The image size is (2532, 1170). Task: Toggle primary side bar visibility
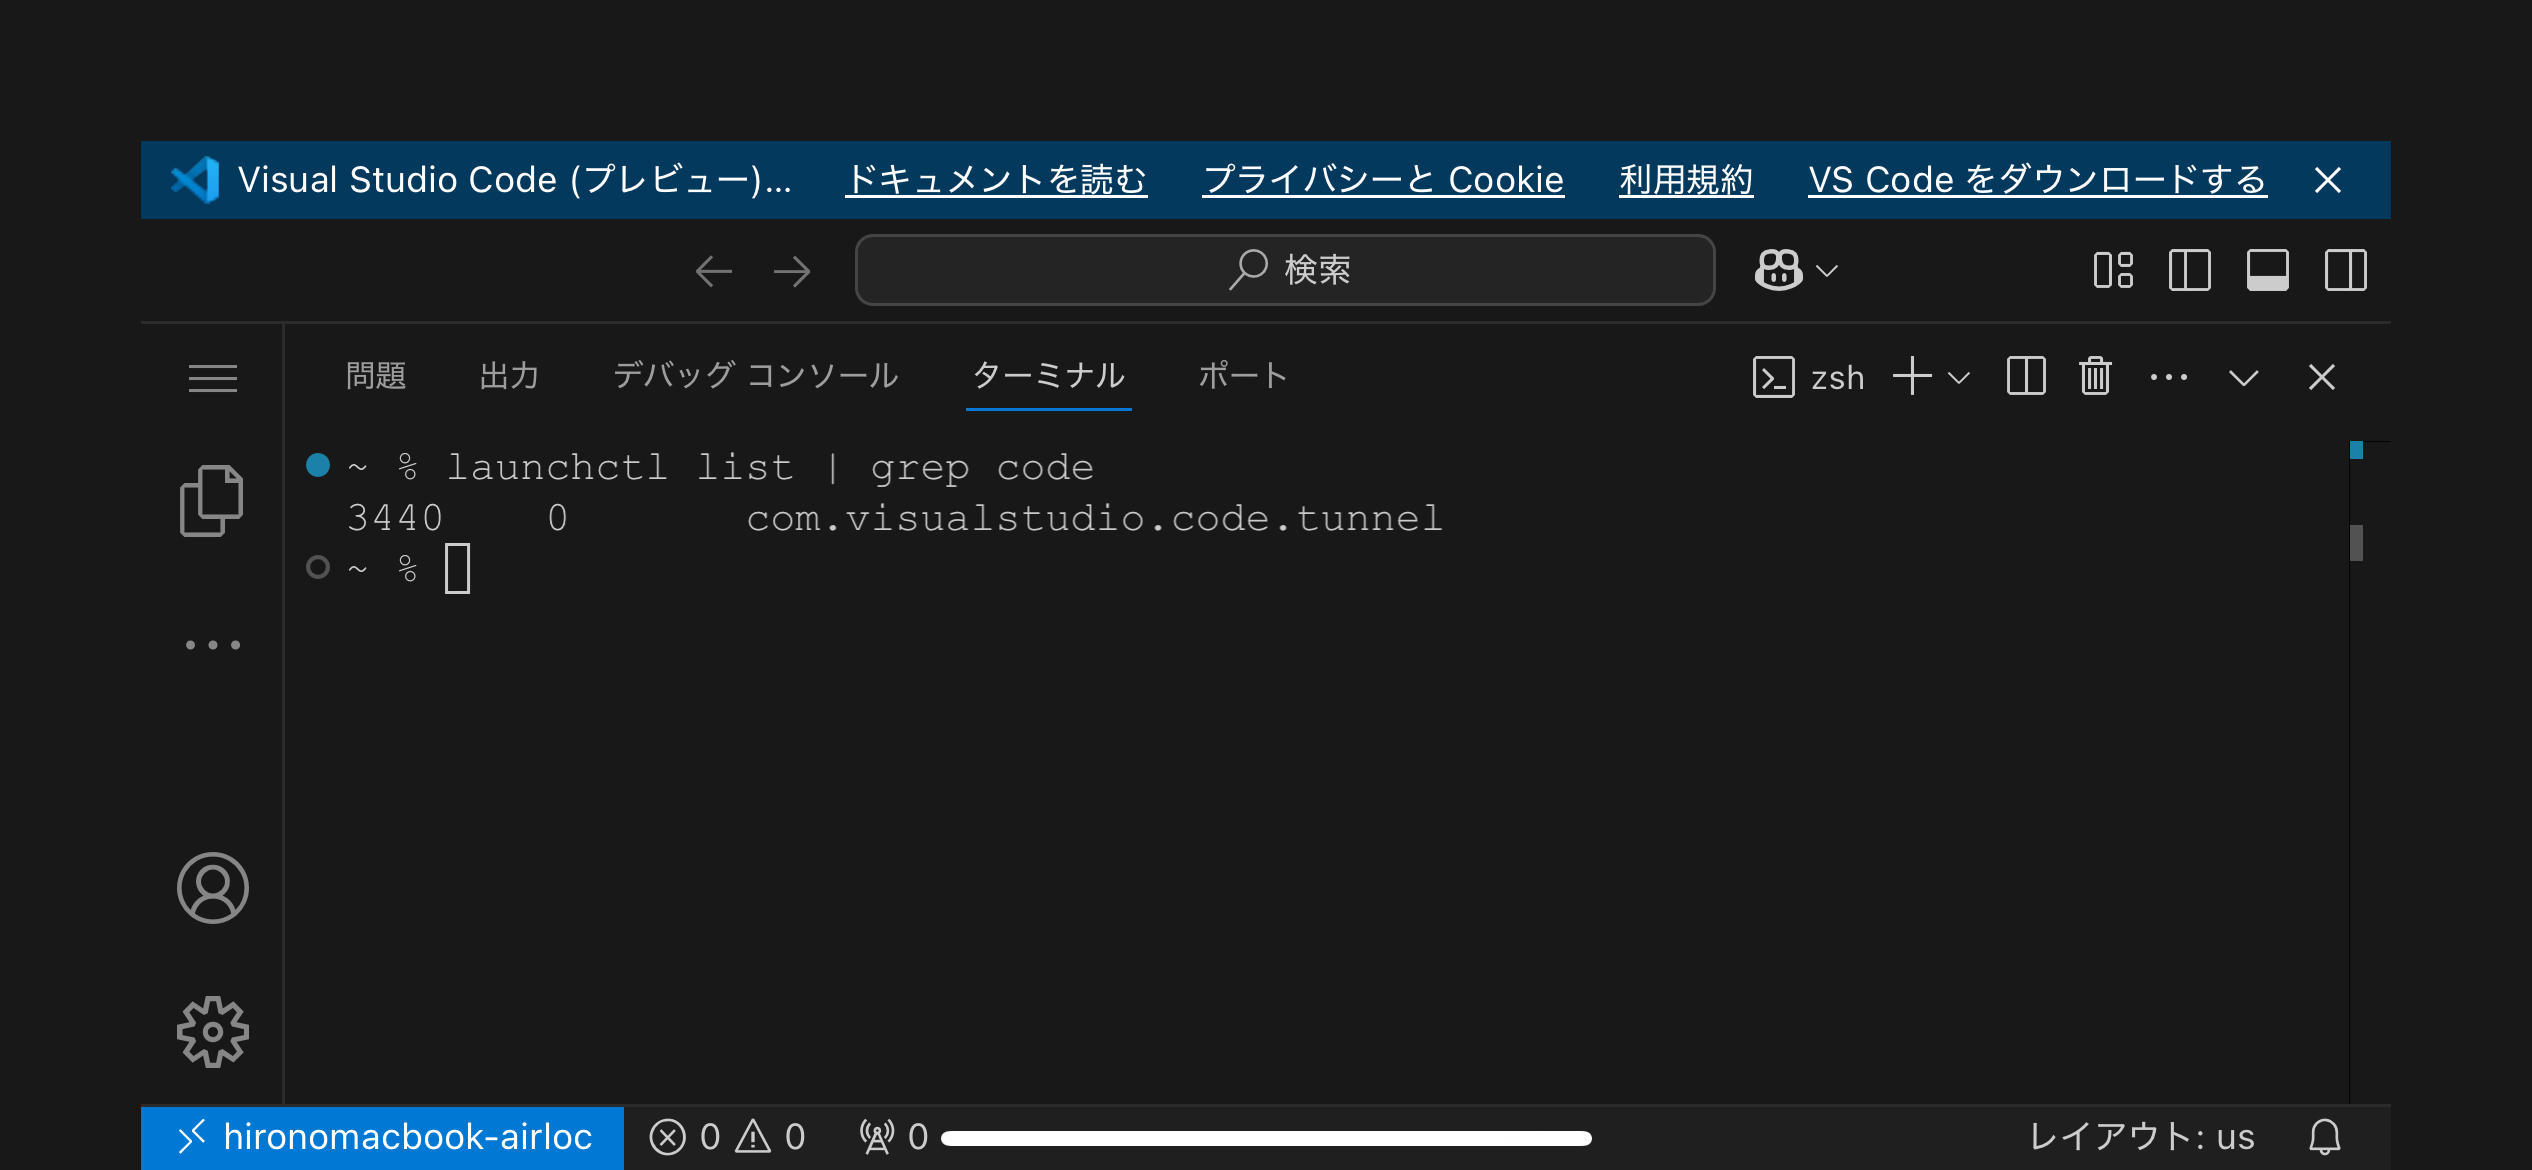[2189, 270]
